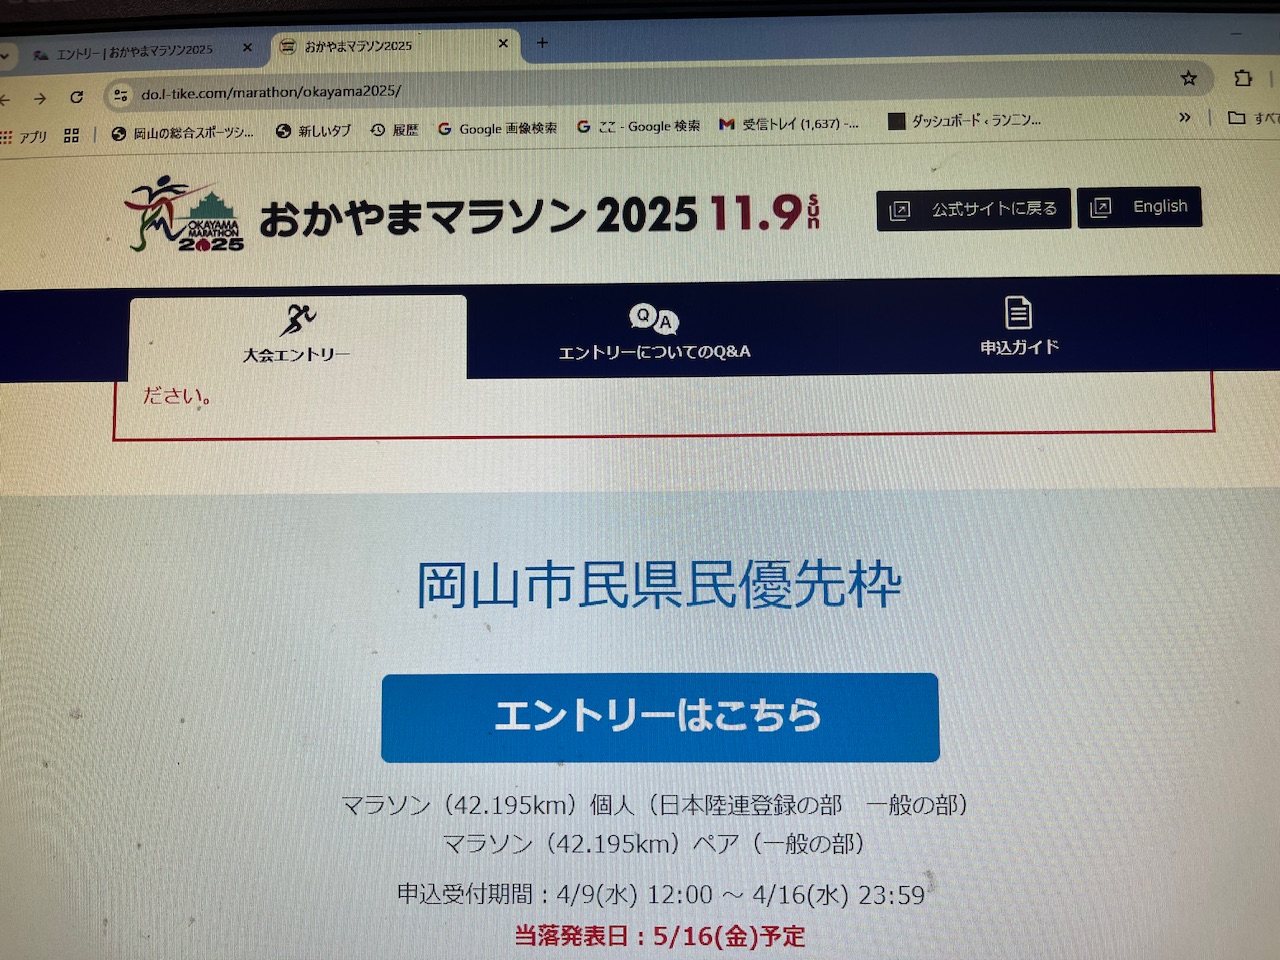
Task: Click the 公式サイトに戻る button
Action: click(974, 209)
